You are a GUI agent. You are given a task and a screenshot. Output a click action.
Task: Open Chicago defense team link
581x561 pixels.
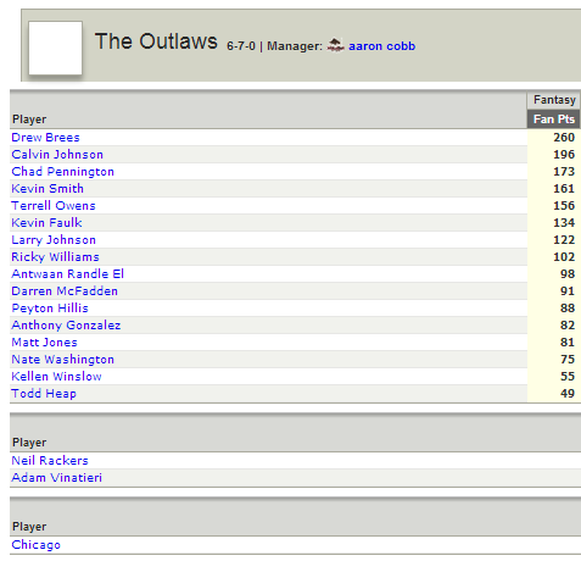[x=36, y=545]
